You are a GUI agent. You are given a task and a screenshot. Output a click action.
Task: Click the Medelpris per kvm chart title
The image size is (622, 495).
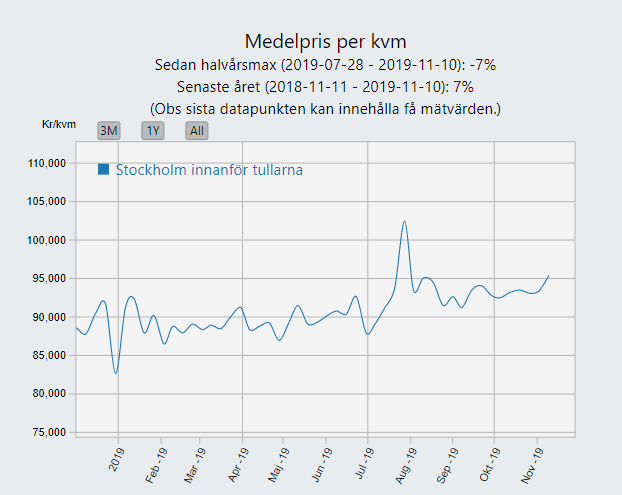coord(325,41)
